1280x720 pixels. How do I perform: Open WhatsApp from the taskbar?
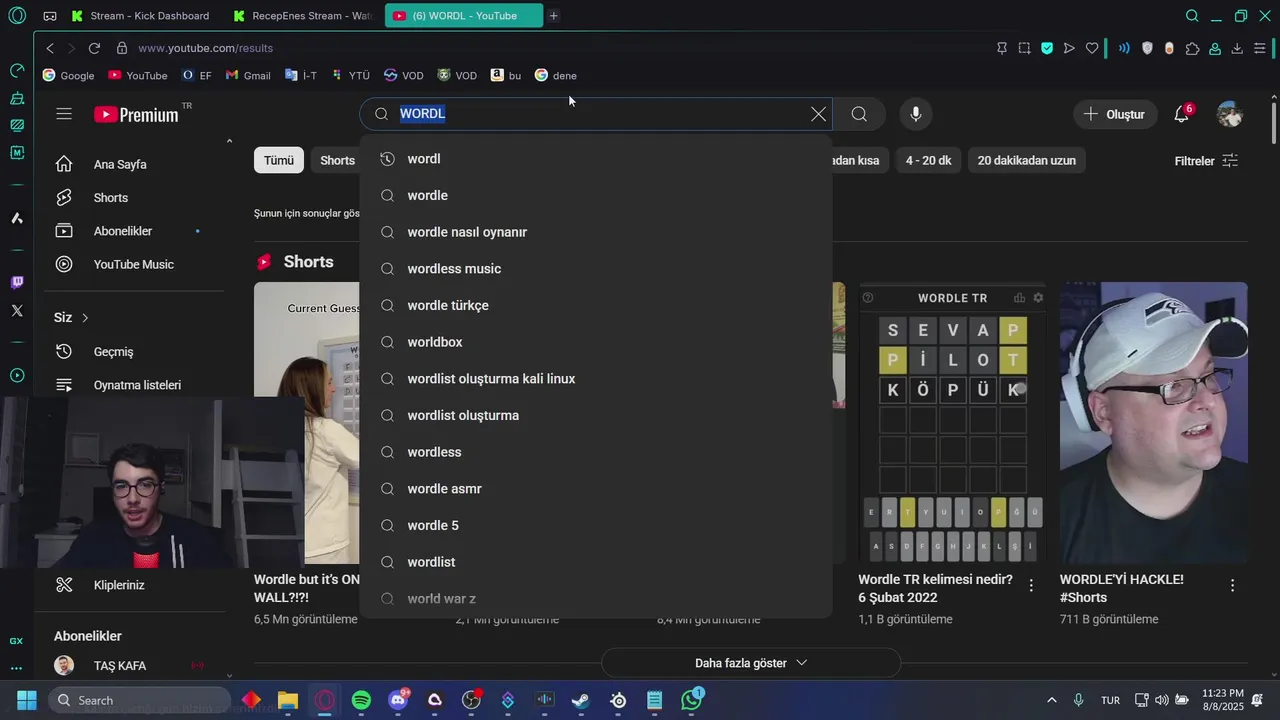(x=691, y=700)
